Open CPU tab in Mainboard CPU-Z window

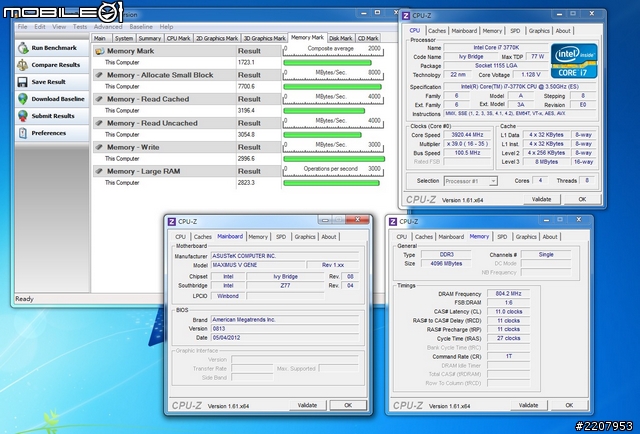tap(180, 237)
